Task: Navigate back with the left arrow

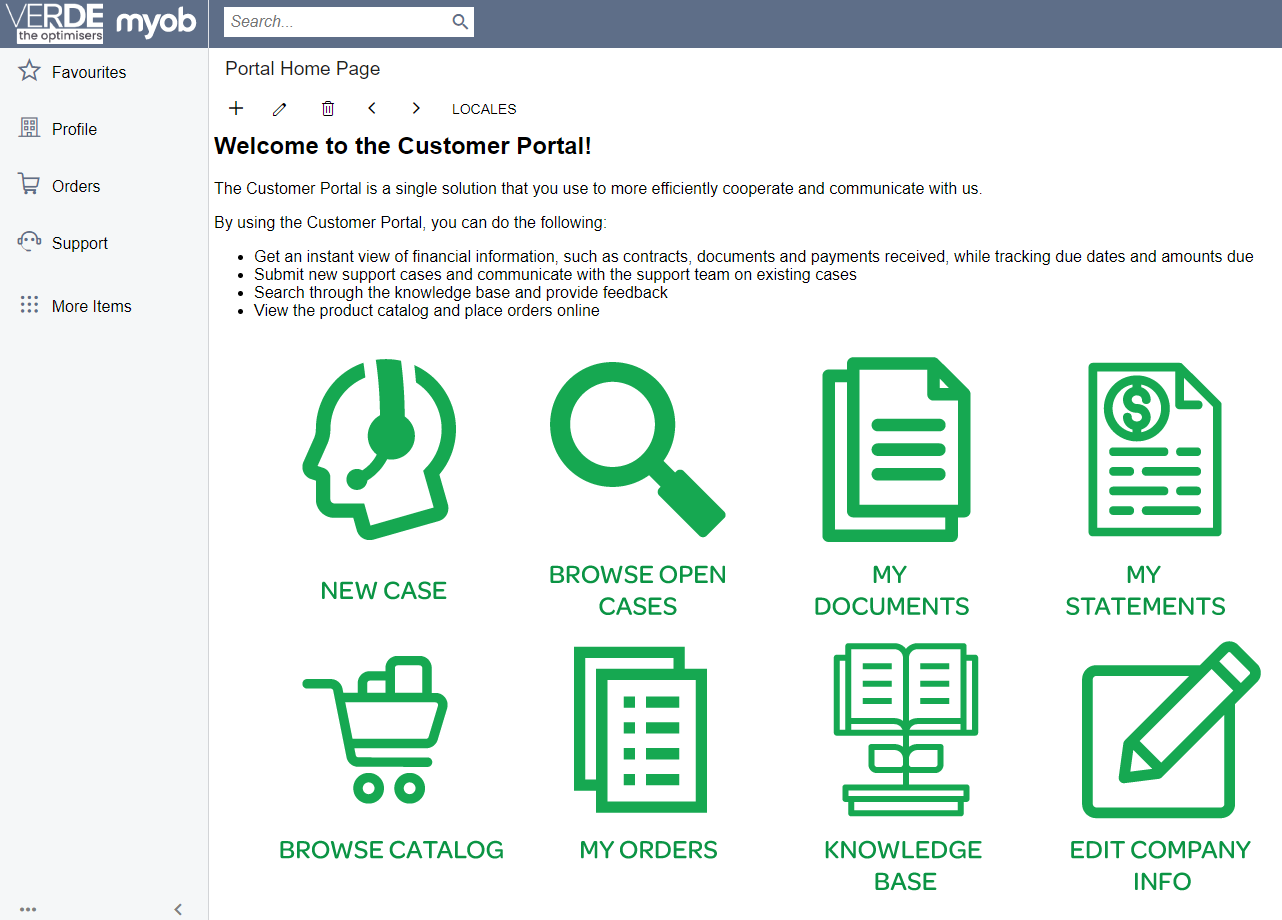Action: click(x=371, y=108)
